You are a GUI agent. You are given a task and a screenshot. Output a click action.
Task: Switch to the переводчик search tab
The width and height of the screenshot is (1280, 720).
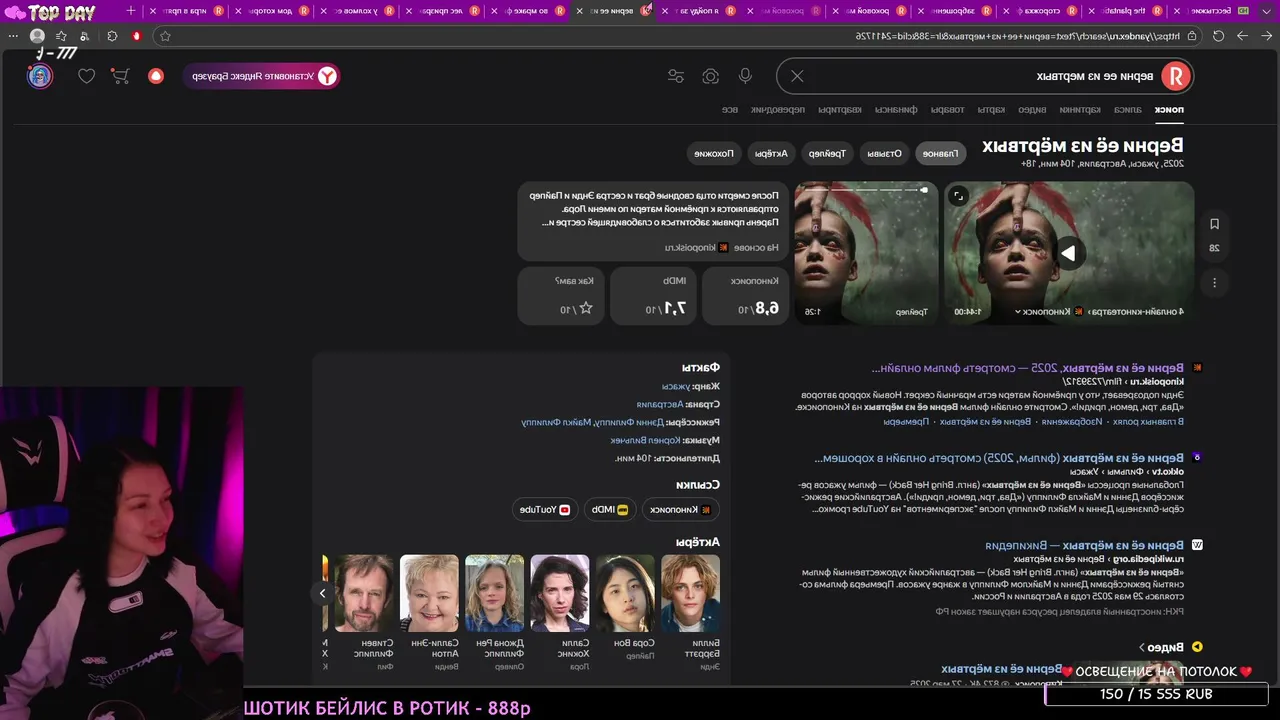click(779, 110)
